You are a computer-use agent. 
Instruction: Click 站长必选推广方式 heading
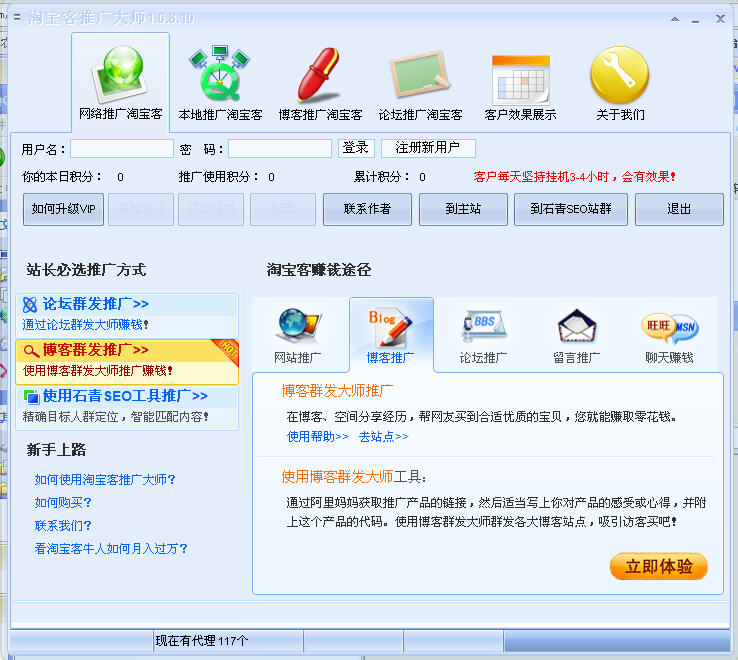86,270
